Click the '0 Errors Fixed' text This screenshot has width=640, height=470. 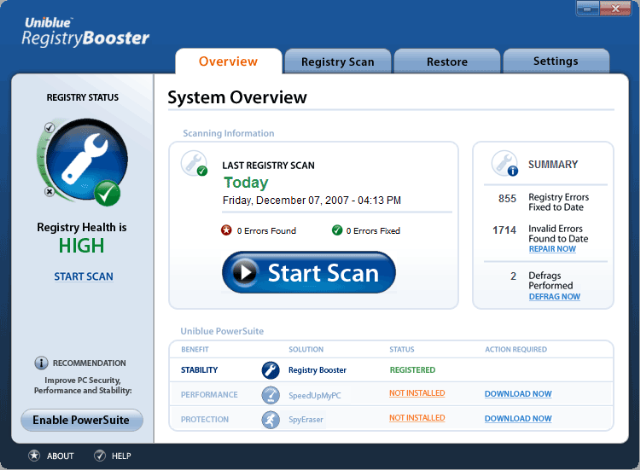point(373,231)
